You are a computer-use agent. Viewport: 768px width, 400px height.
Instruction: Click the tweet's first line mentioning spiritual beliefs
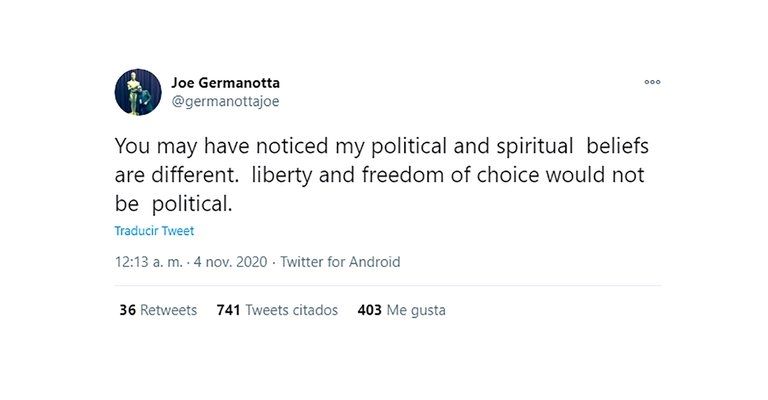click(x=381, y=145)
